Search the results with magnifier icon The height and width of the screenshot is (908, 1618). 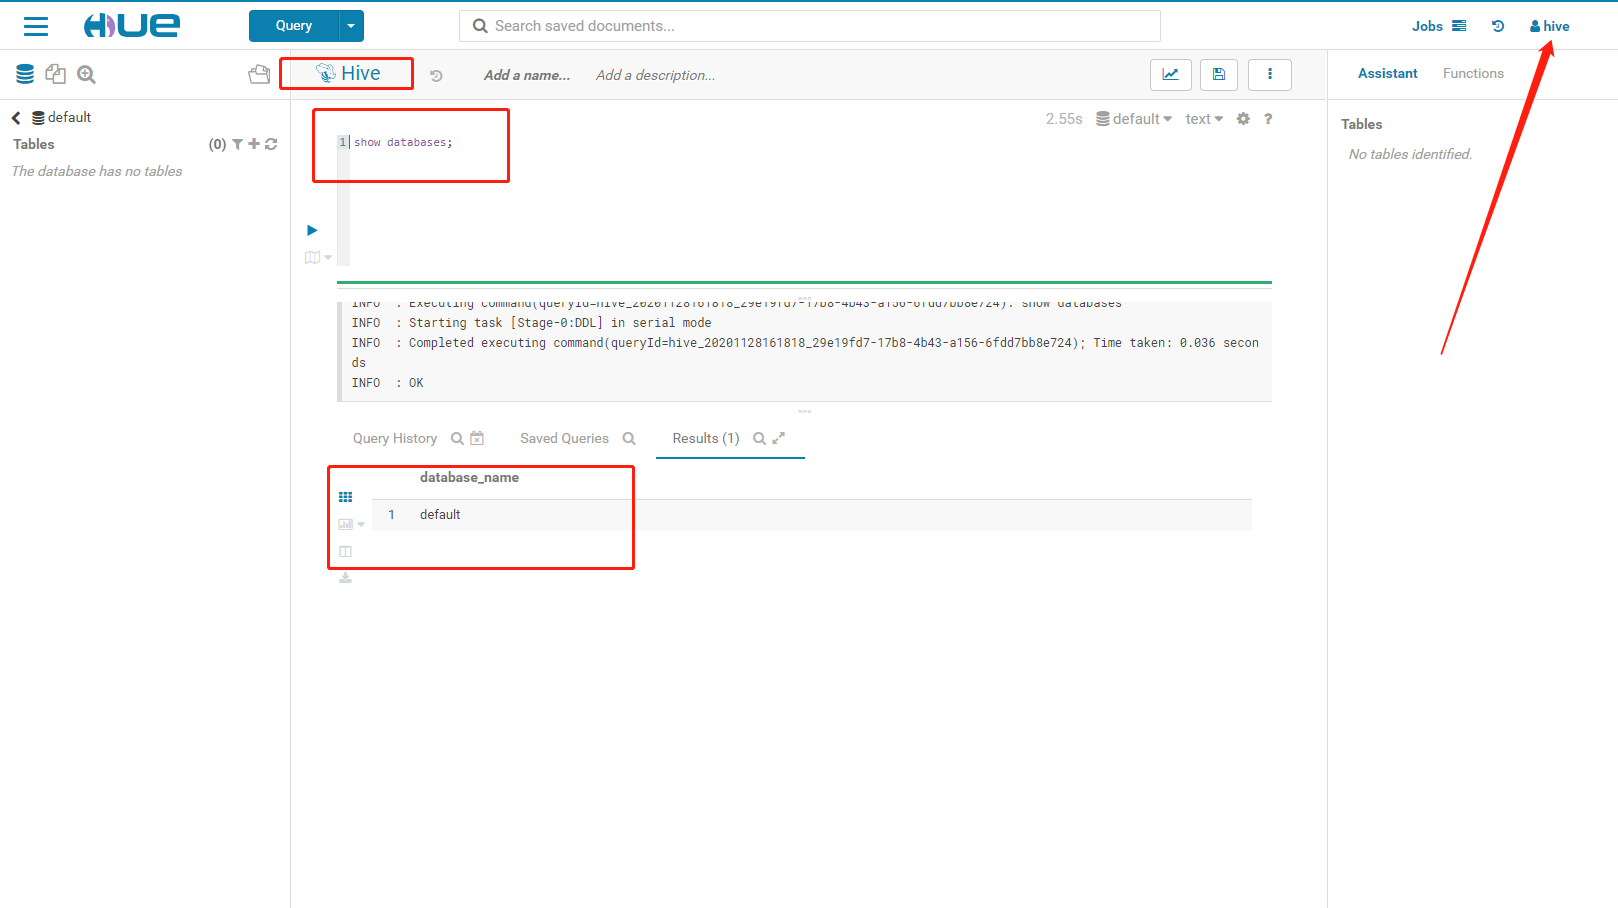(x=759, y=438)
